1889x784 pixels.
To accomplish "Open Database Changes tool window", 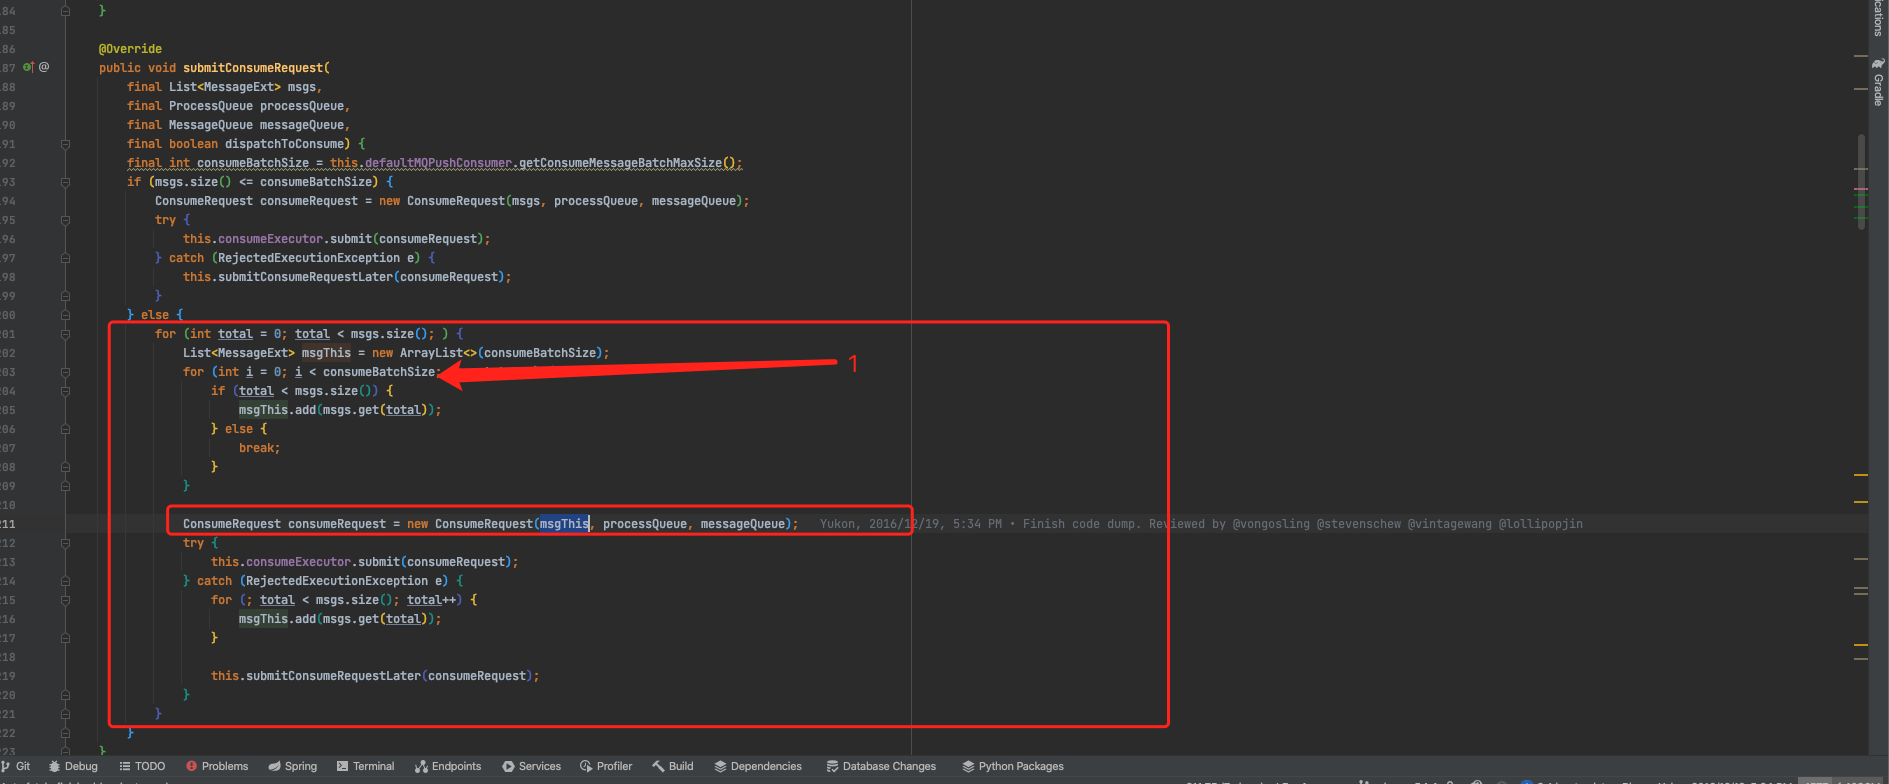I will coord(881,766).
